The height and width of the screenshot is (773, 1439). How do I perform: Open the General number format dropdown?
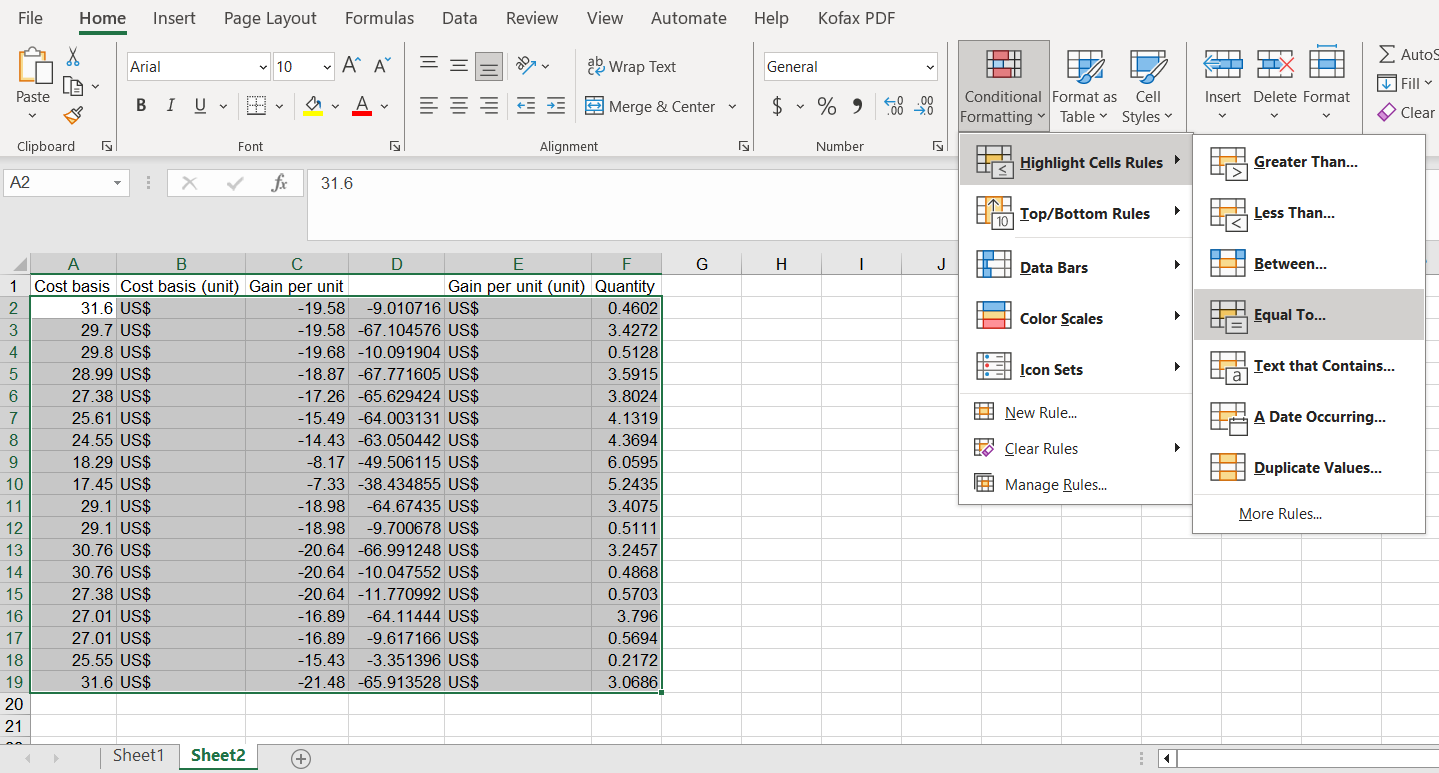click(930, 67)
